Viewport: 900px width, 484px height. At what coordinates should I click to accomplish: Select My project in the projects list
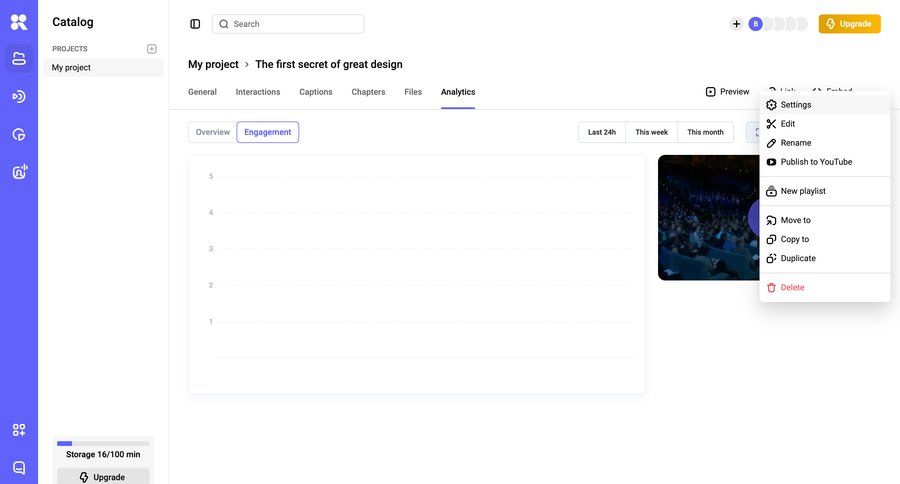103,68
